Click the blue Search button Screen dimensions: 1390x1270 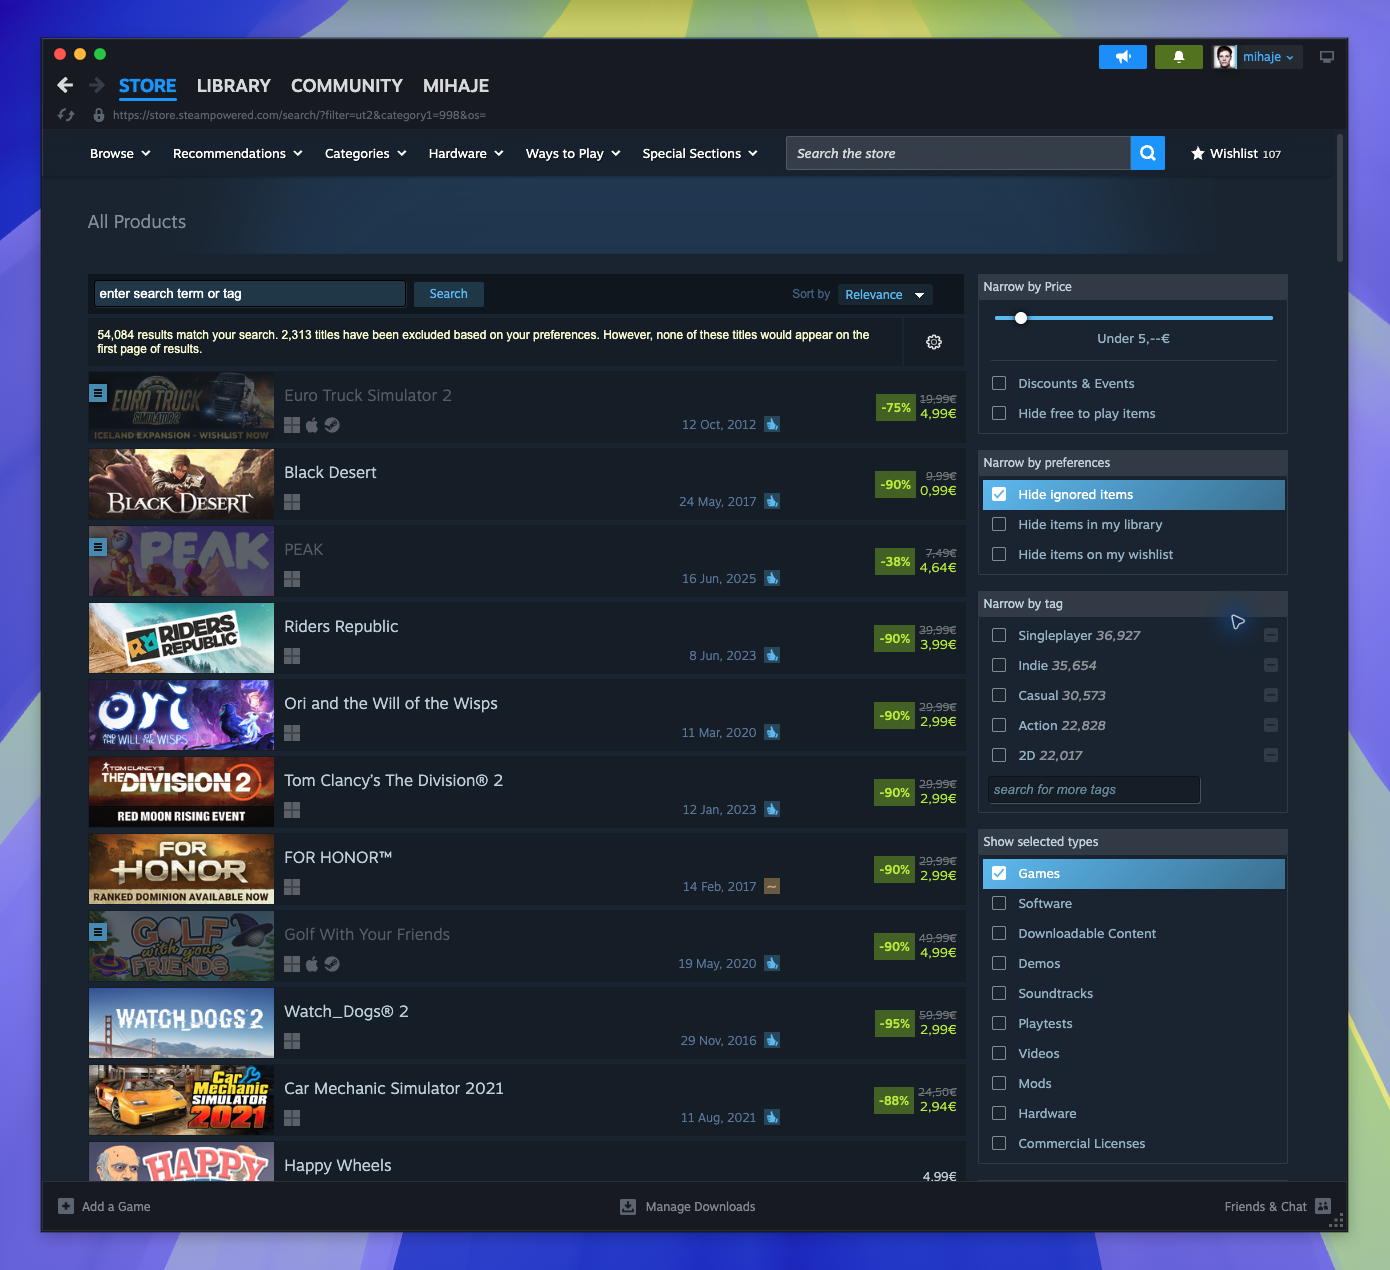coord(449,294)
